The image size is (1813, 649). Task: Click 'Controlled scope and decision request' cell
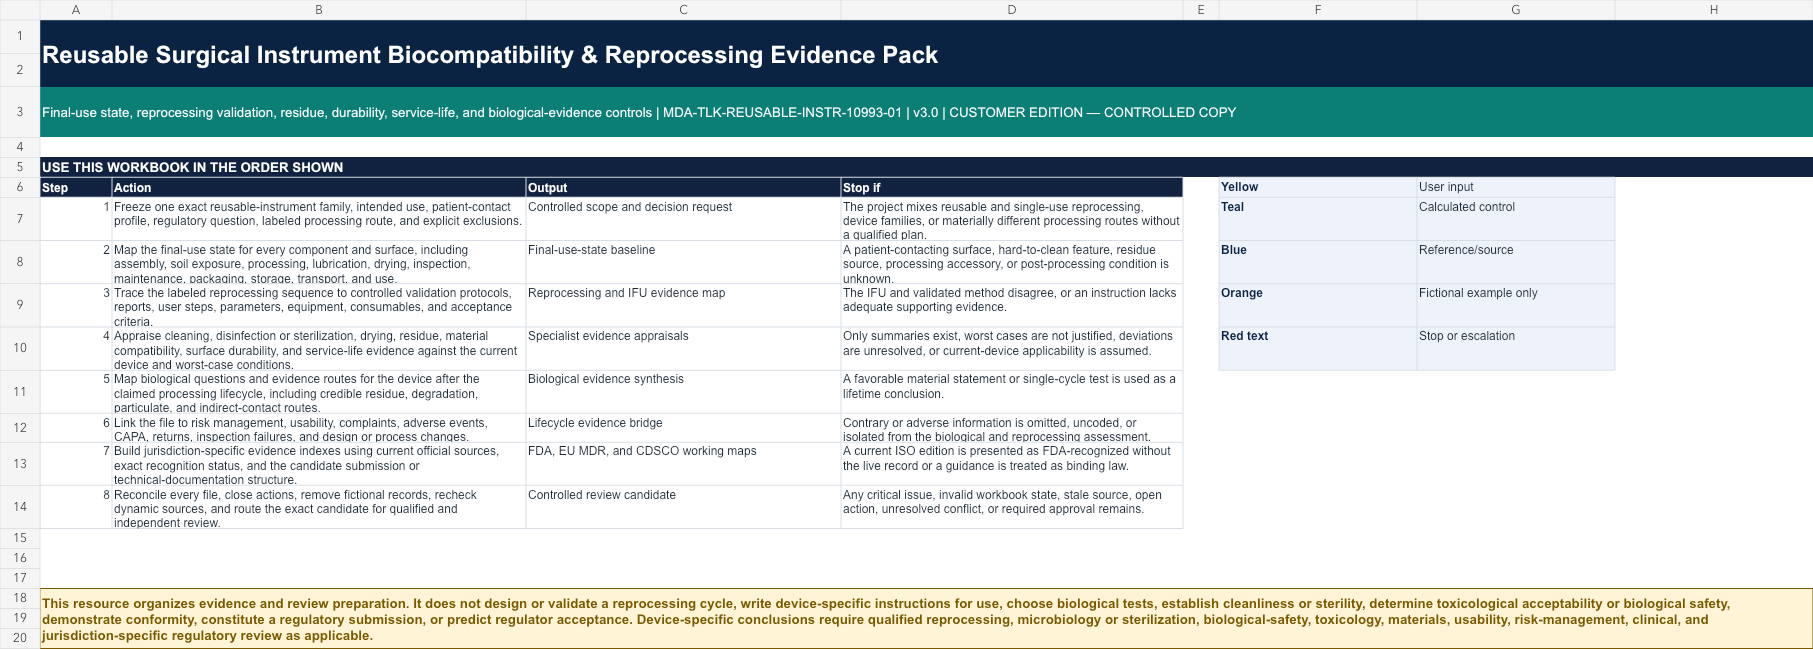[683, 219]
